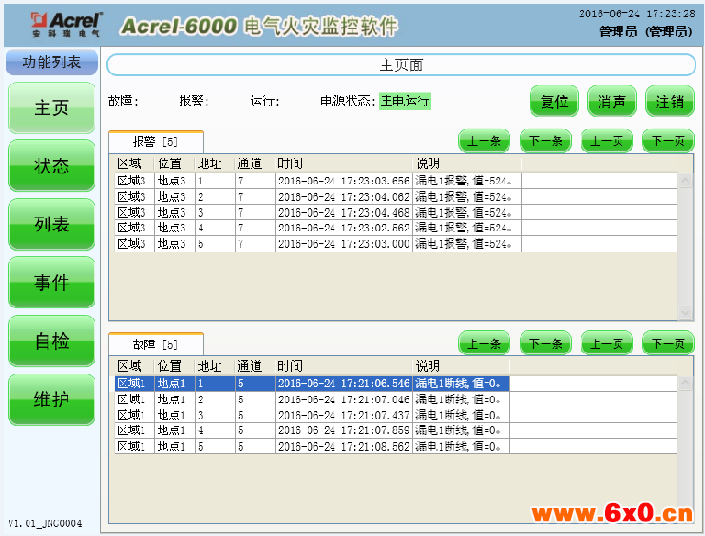Click the alarm list scrollbar down arrow

[685, 313]
